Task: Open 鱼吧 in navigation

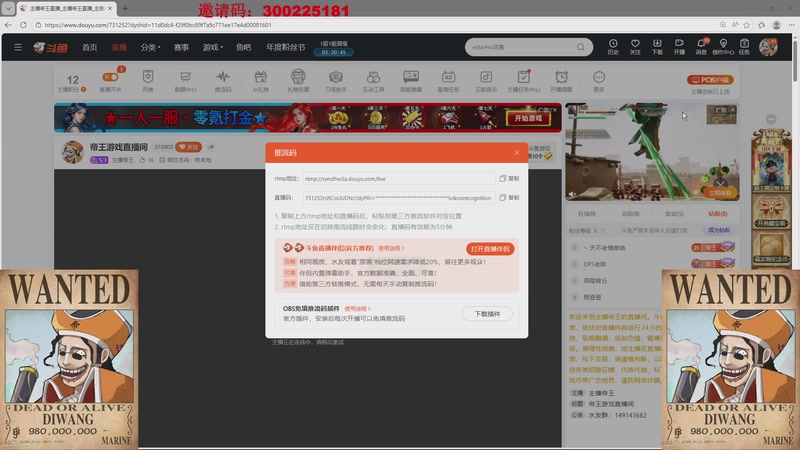Action: pos(243,47)
